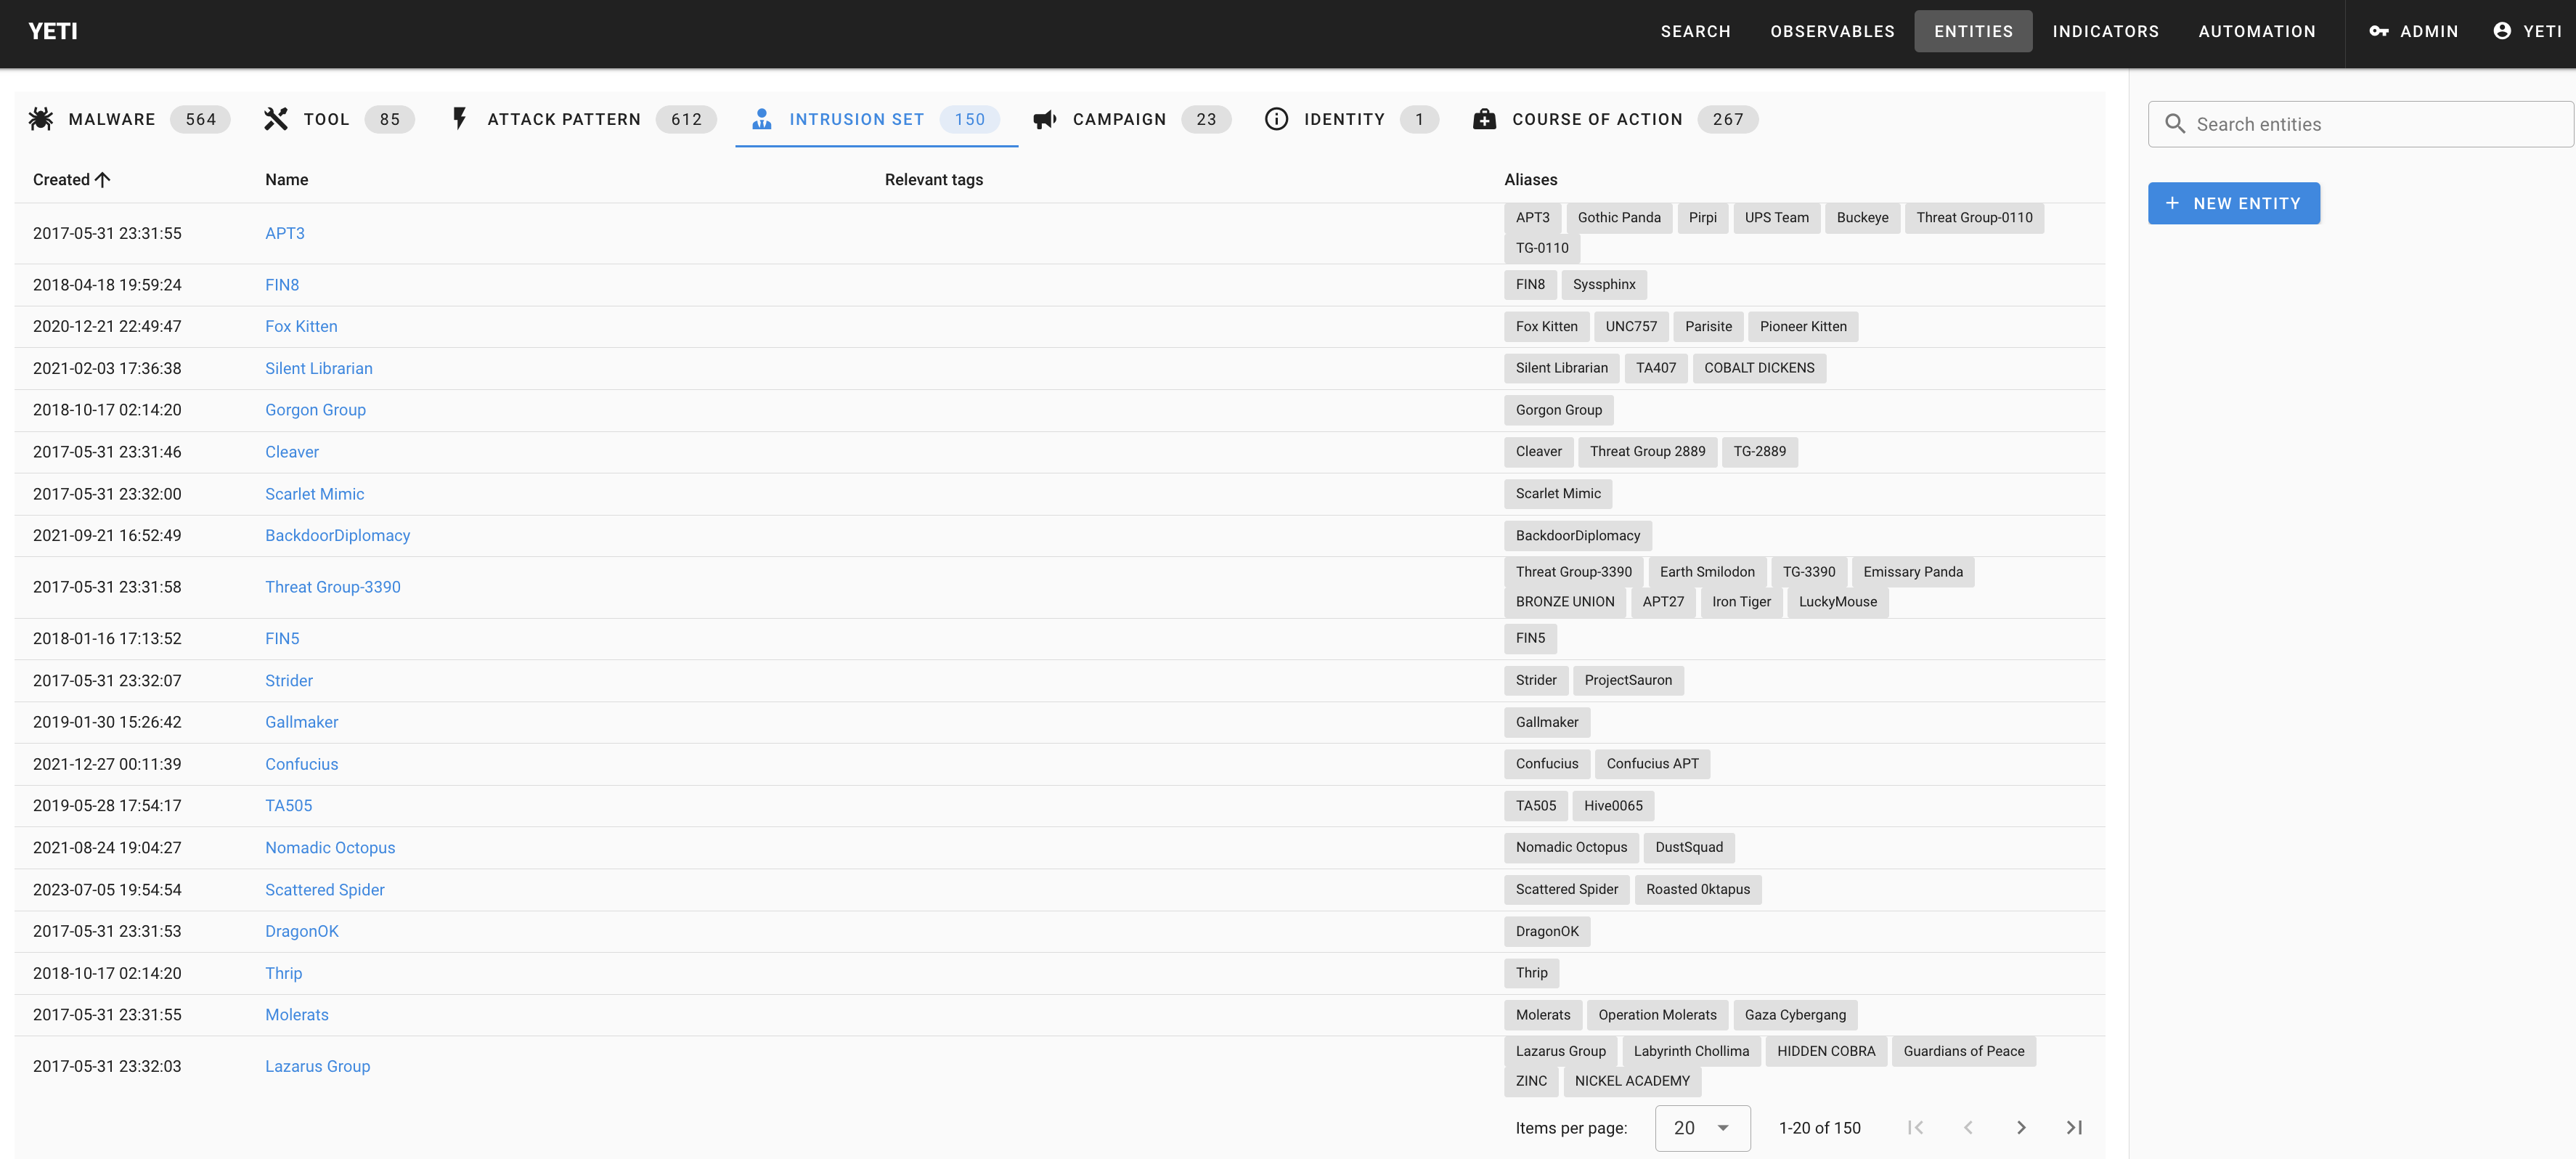The width and height of the screenshot is (2576, 1159).
Task: Click the Admin key icon
Action: pyautogui.click(x=2379, y=31)
